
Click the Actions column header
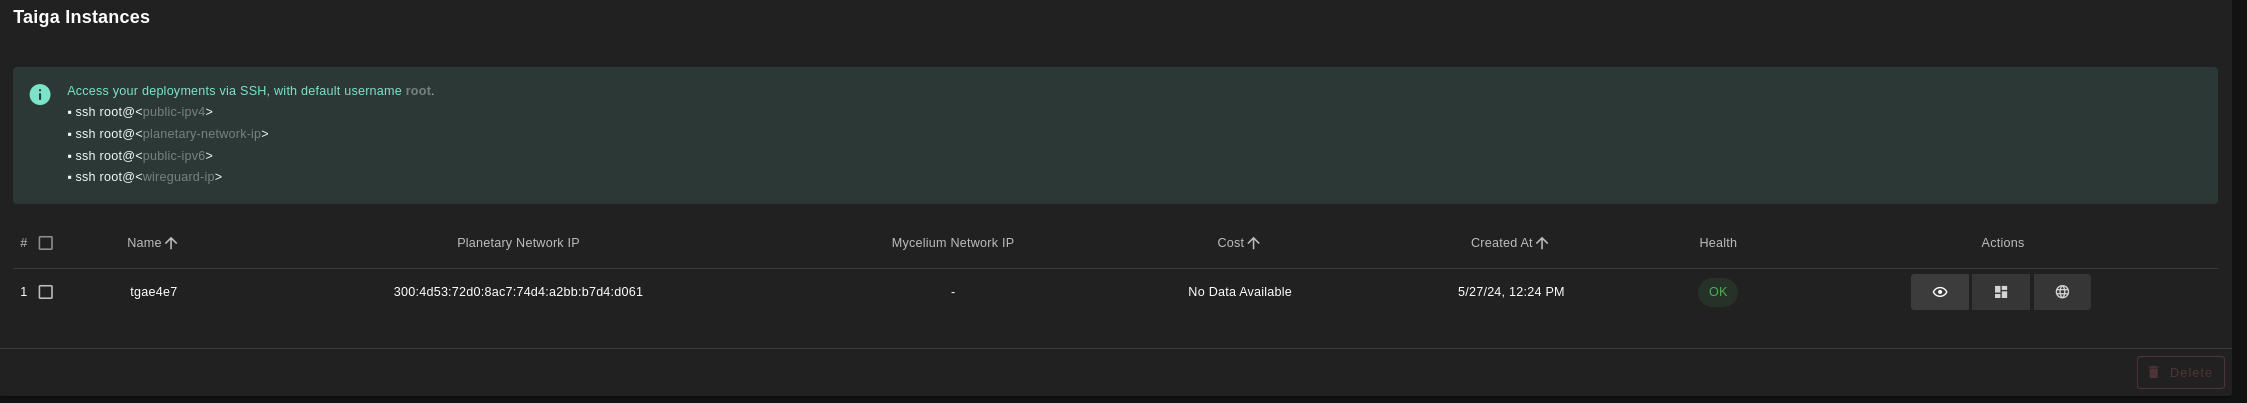(2002, 243)
